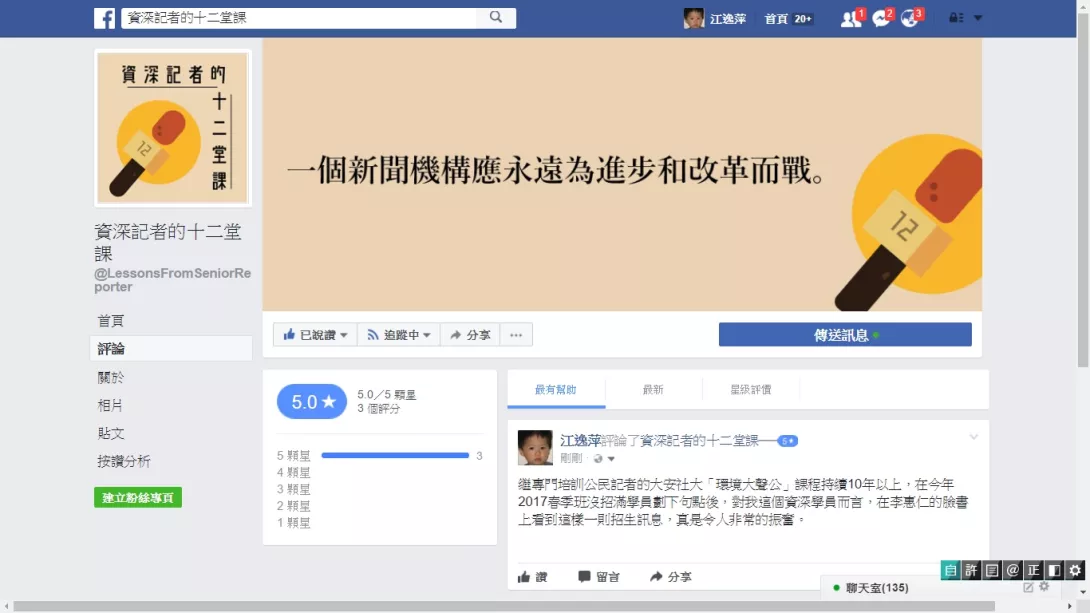Open the three-dots more actions menu
The height and width of the screenshot is (613, 1090).
pos(516,335)
